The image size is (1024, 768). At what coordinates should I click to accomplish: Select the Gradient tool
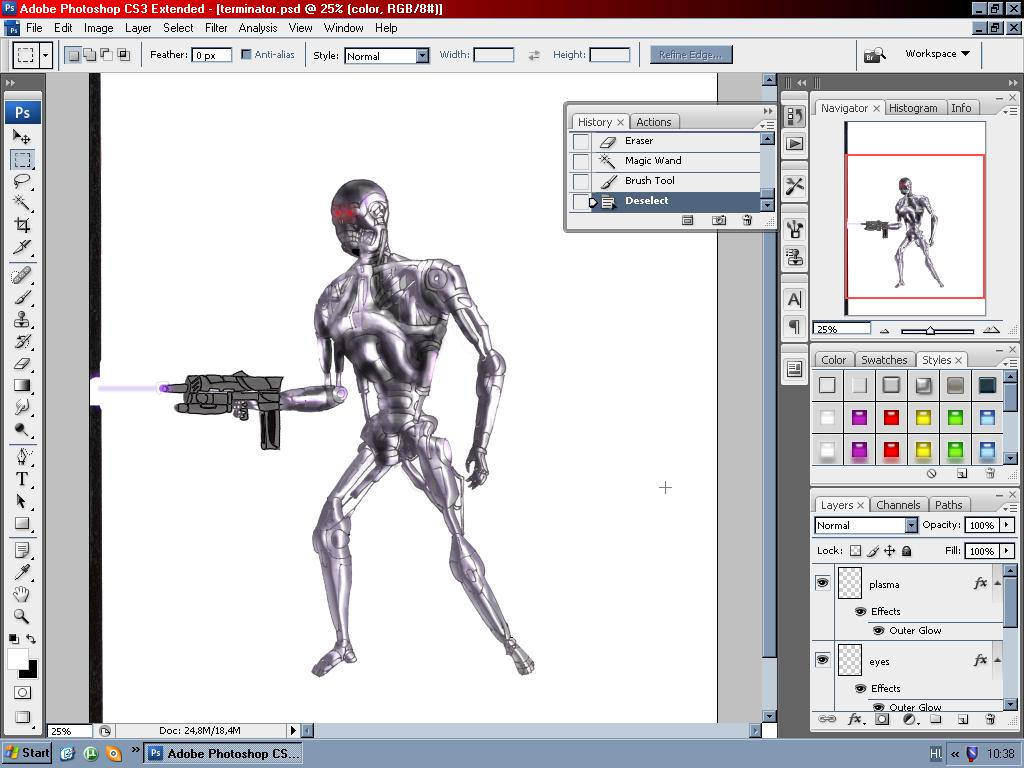(22, 386)
